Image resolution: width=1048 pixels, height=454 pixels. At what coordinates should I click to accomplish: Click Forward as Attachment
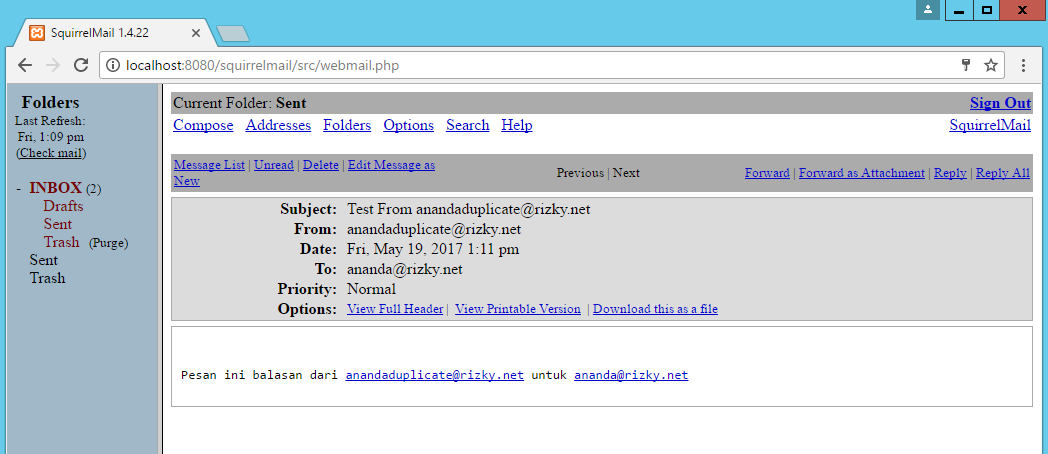[x=862, y=173]
